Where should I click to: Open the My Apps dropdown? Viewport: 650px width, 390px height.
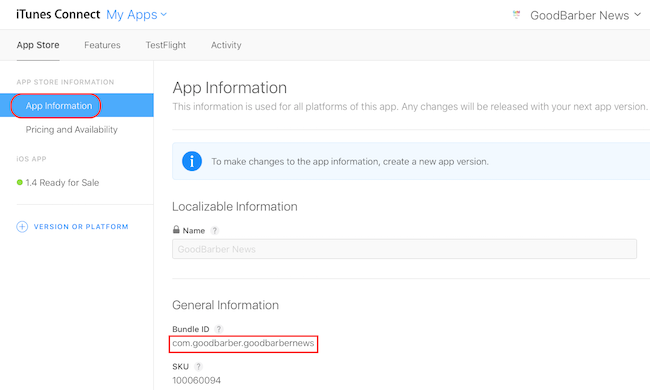(136, 15)
